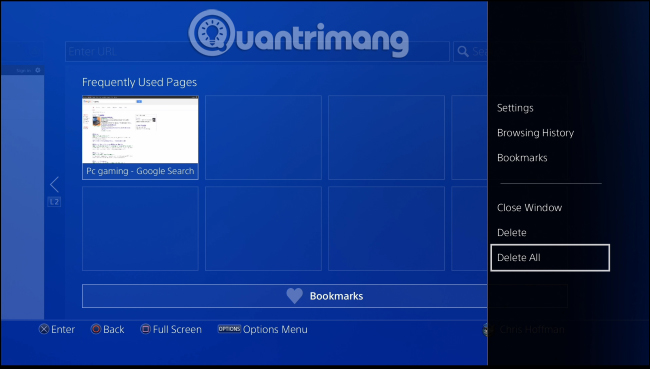Screen dimensions: 650x369
Task: Click the X Enter button hint
Action: coord(57,329)
